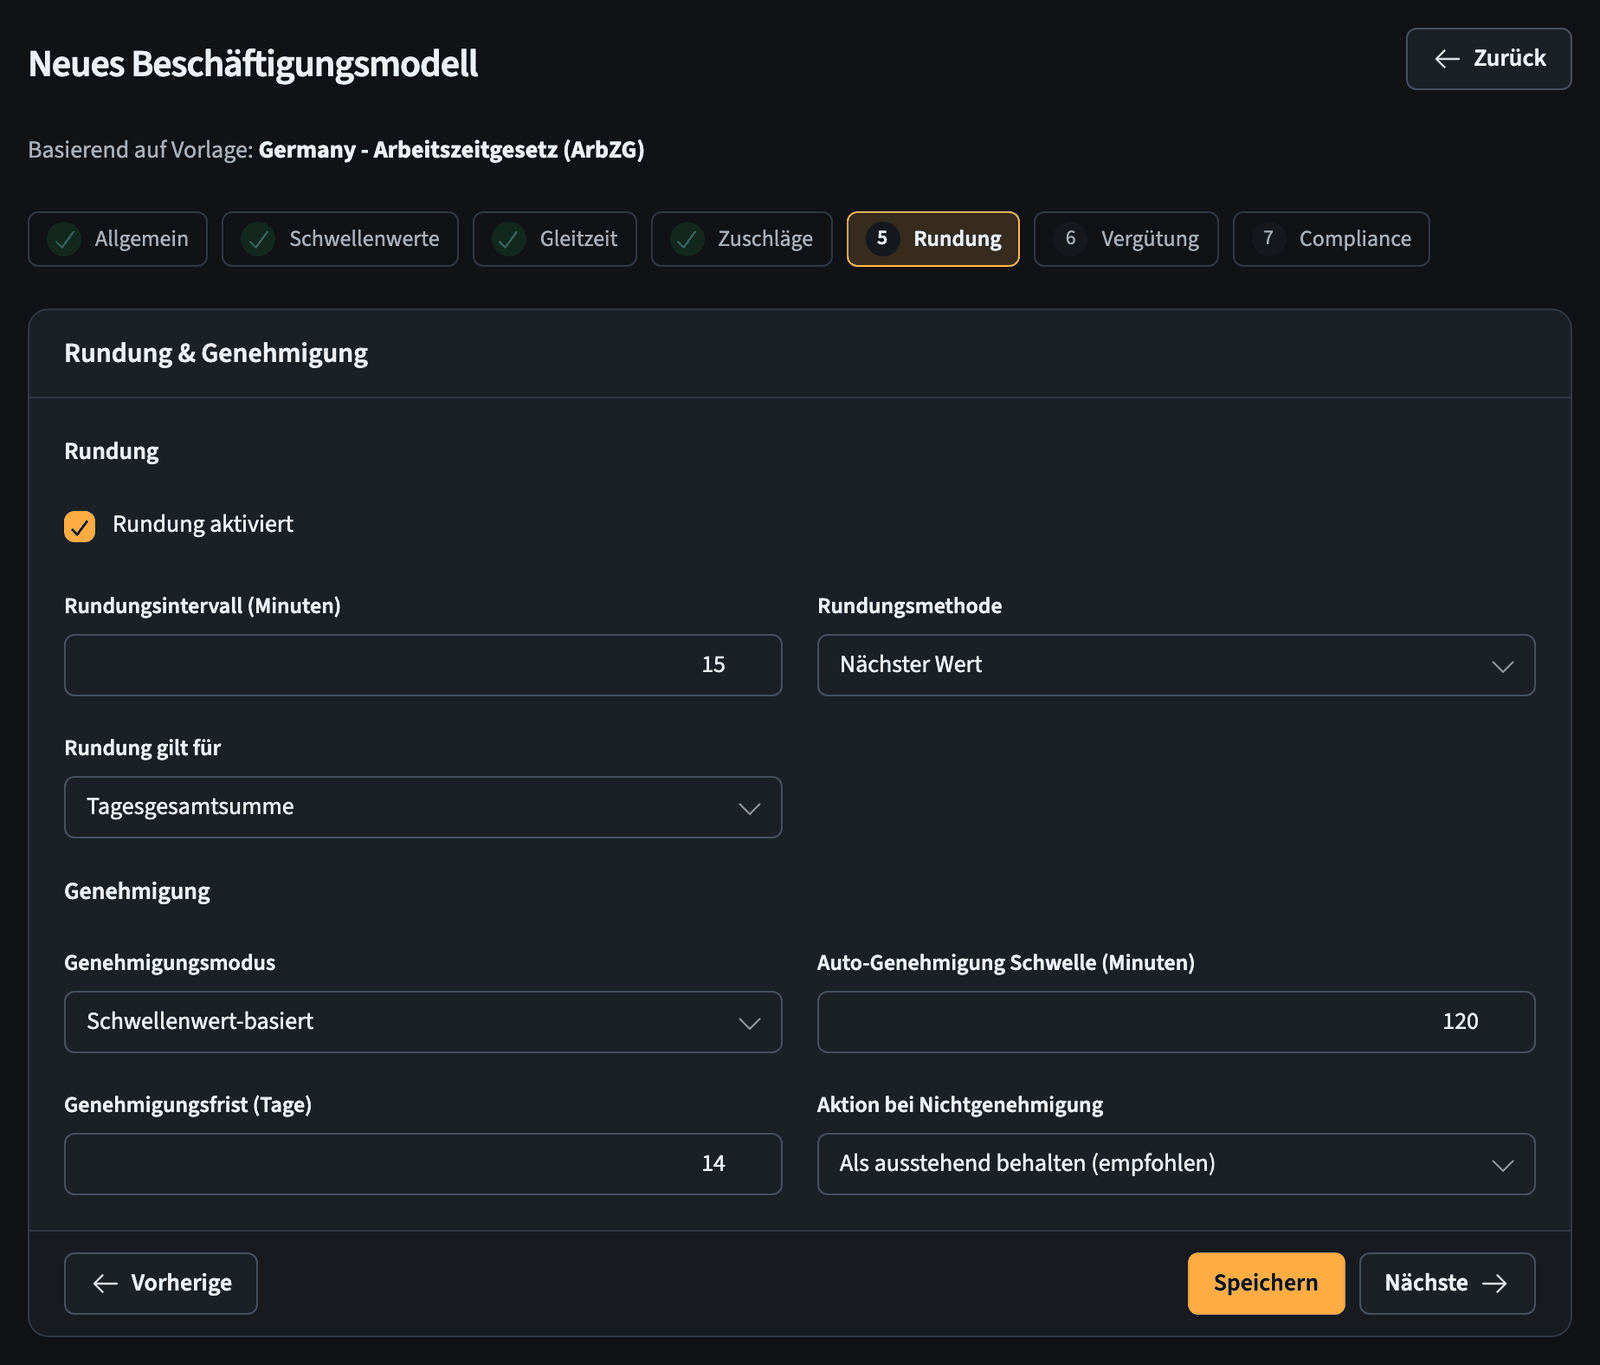
Task: Click the Genehmigung section heading
Action: coord(137,891)
